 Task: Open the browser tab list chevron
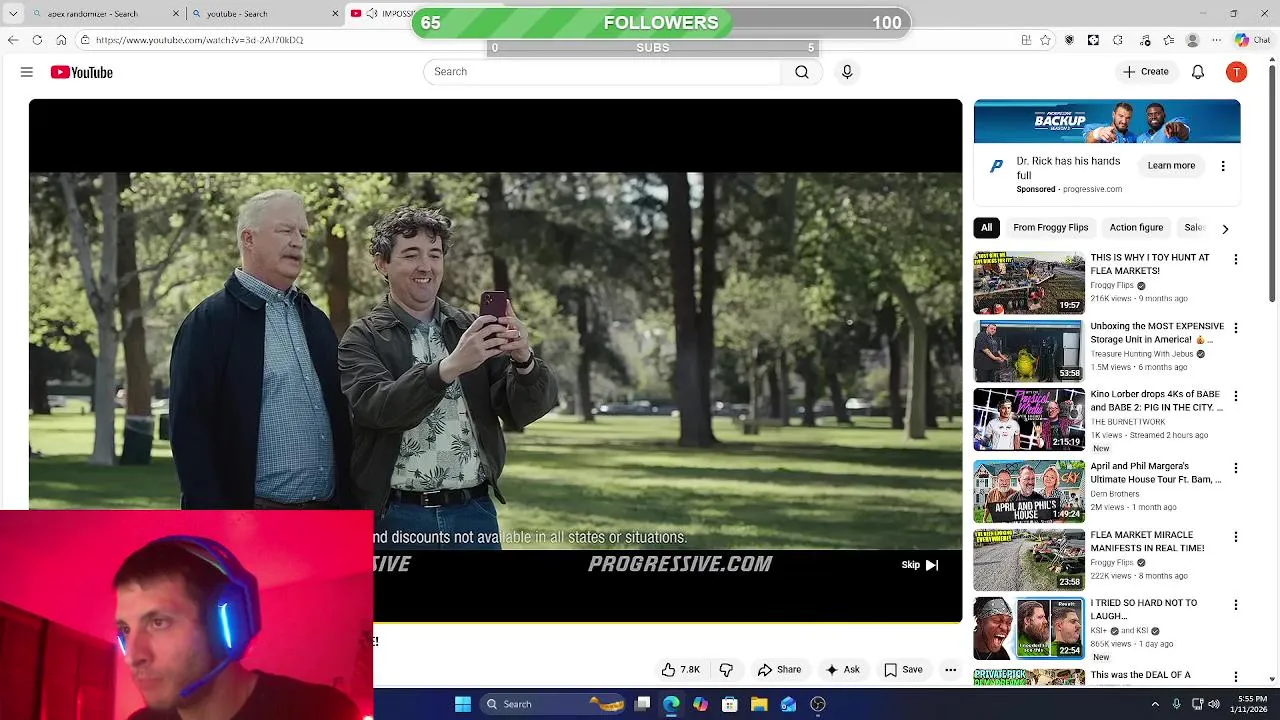pyautogui.click(x=13, y=14)
